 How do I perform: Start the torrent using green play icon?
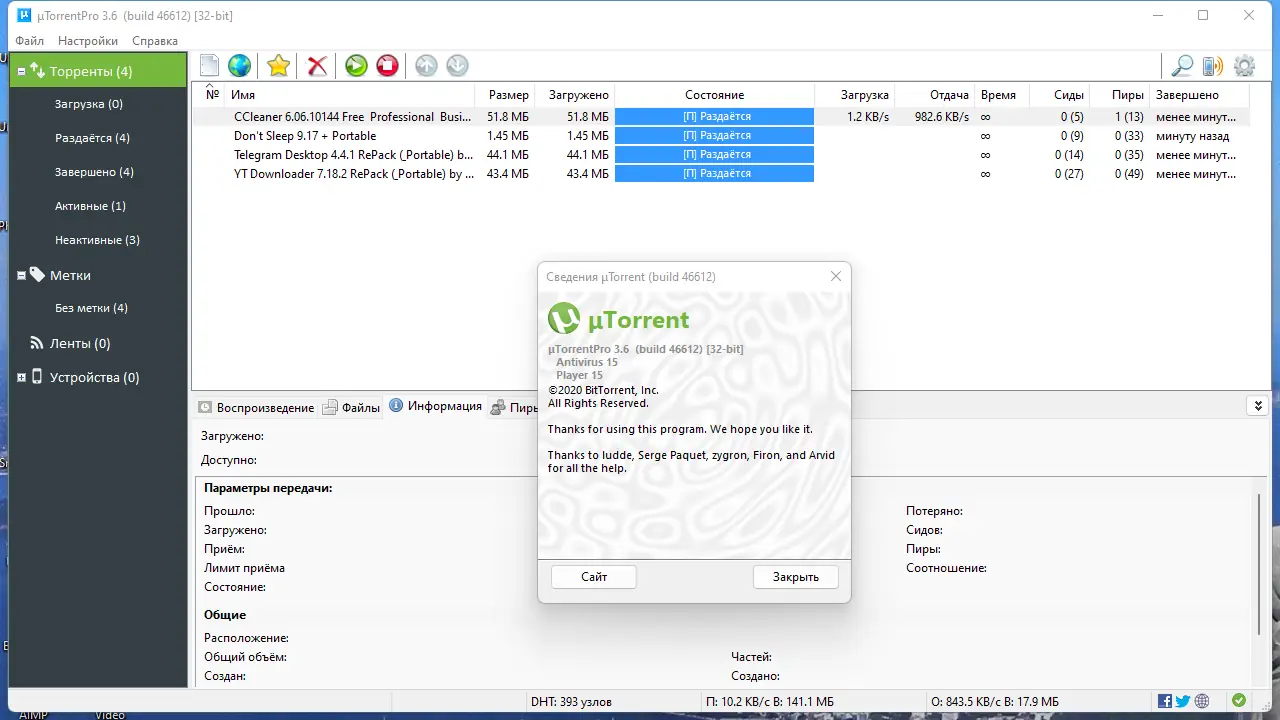point(355,65)
